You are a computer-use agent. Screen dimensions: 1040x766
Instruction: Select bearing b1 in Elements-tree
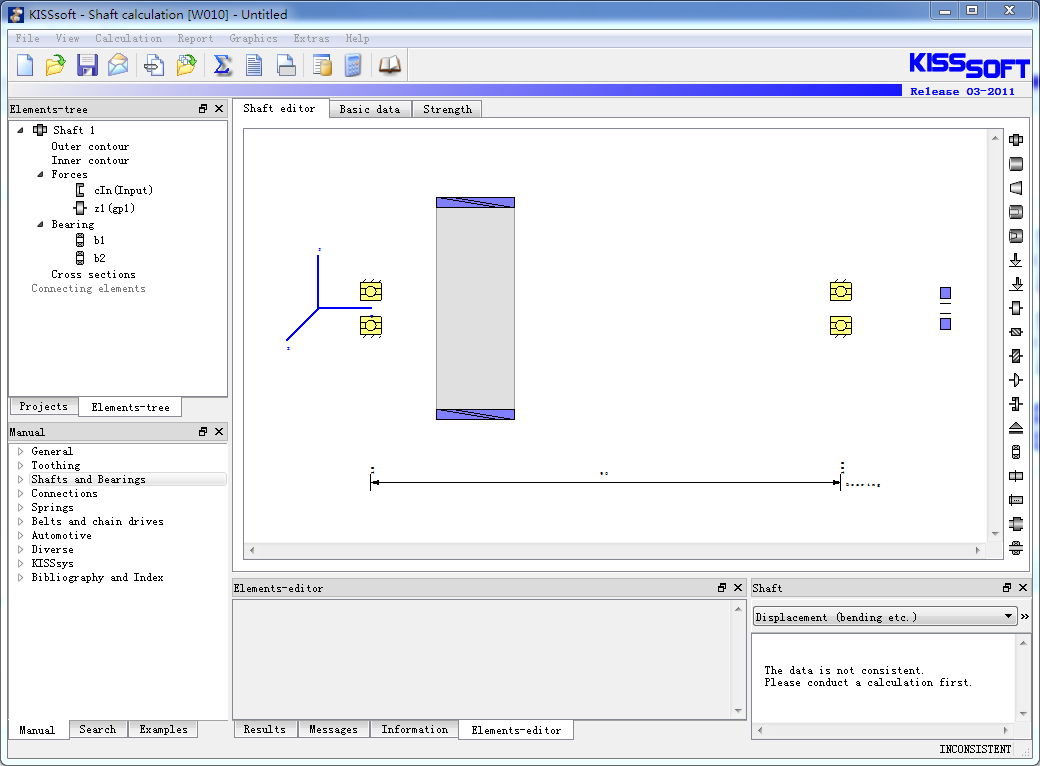[99, 240]
